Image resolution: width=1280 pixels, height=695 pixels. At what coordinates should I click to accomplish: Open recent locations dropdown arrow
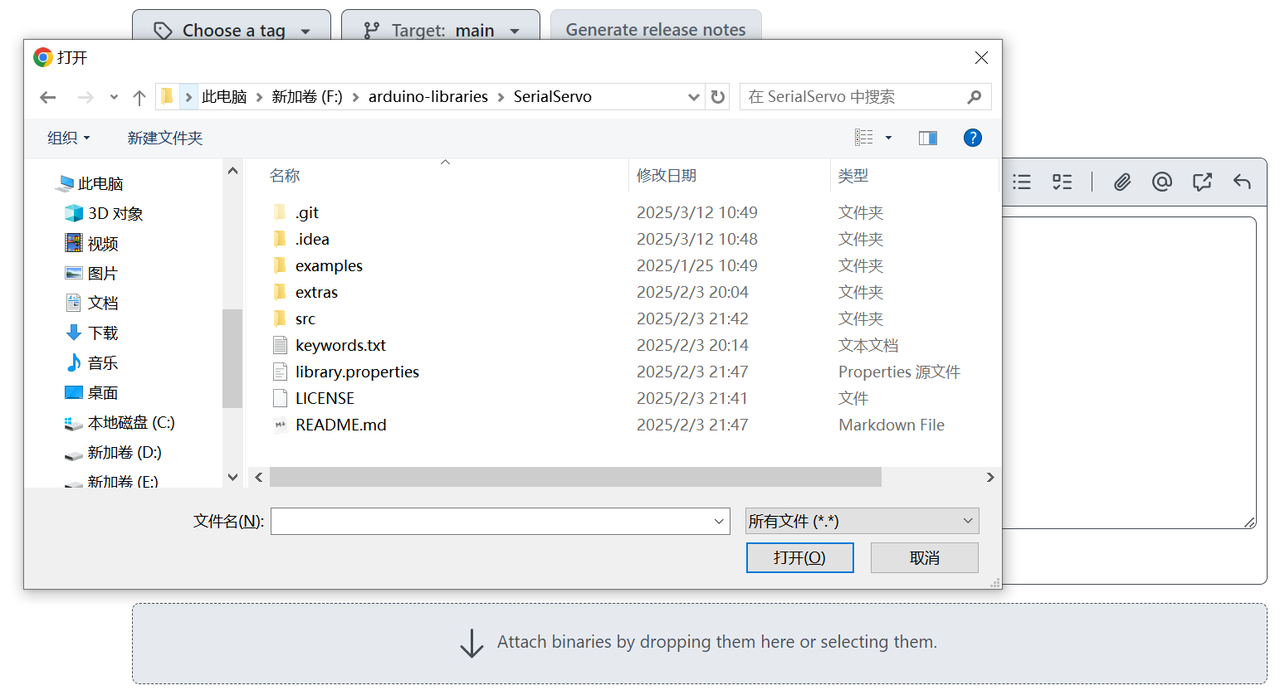(x=114, y=97)
